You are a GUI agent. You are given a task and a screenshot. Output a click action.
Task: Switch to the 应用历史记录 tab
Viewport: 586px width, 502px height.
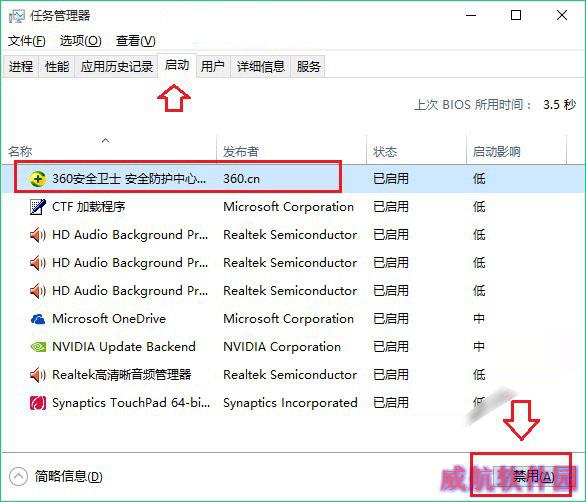click(x=117, y=67)
